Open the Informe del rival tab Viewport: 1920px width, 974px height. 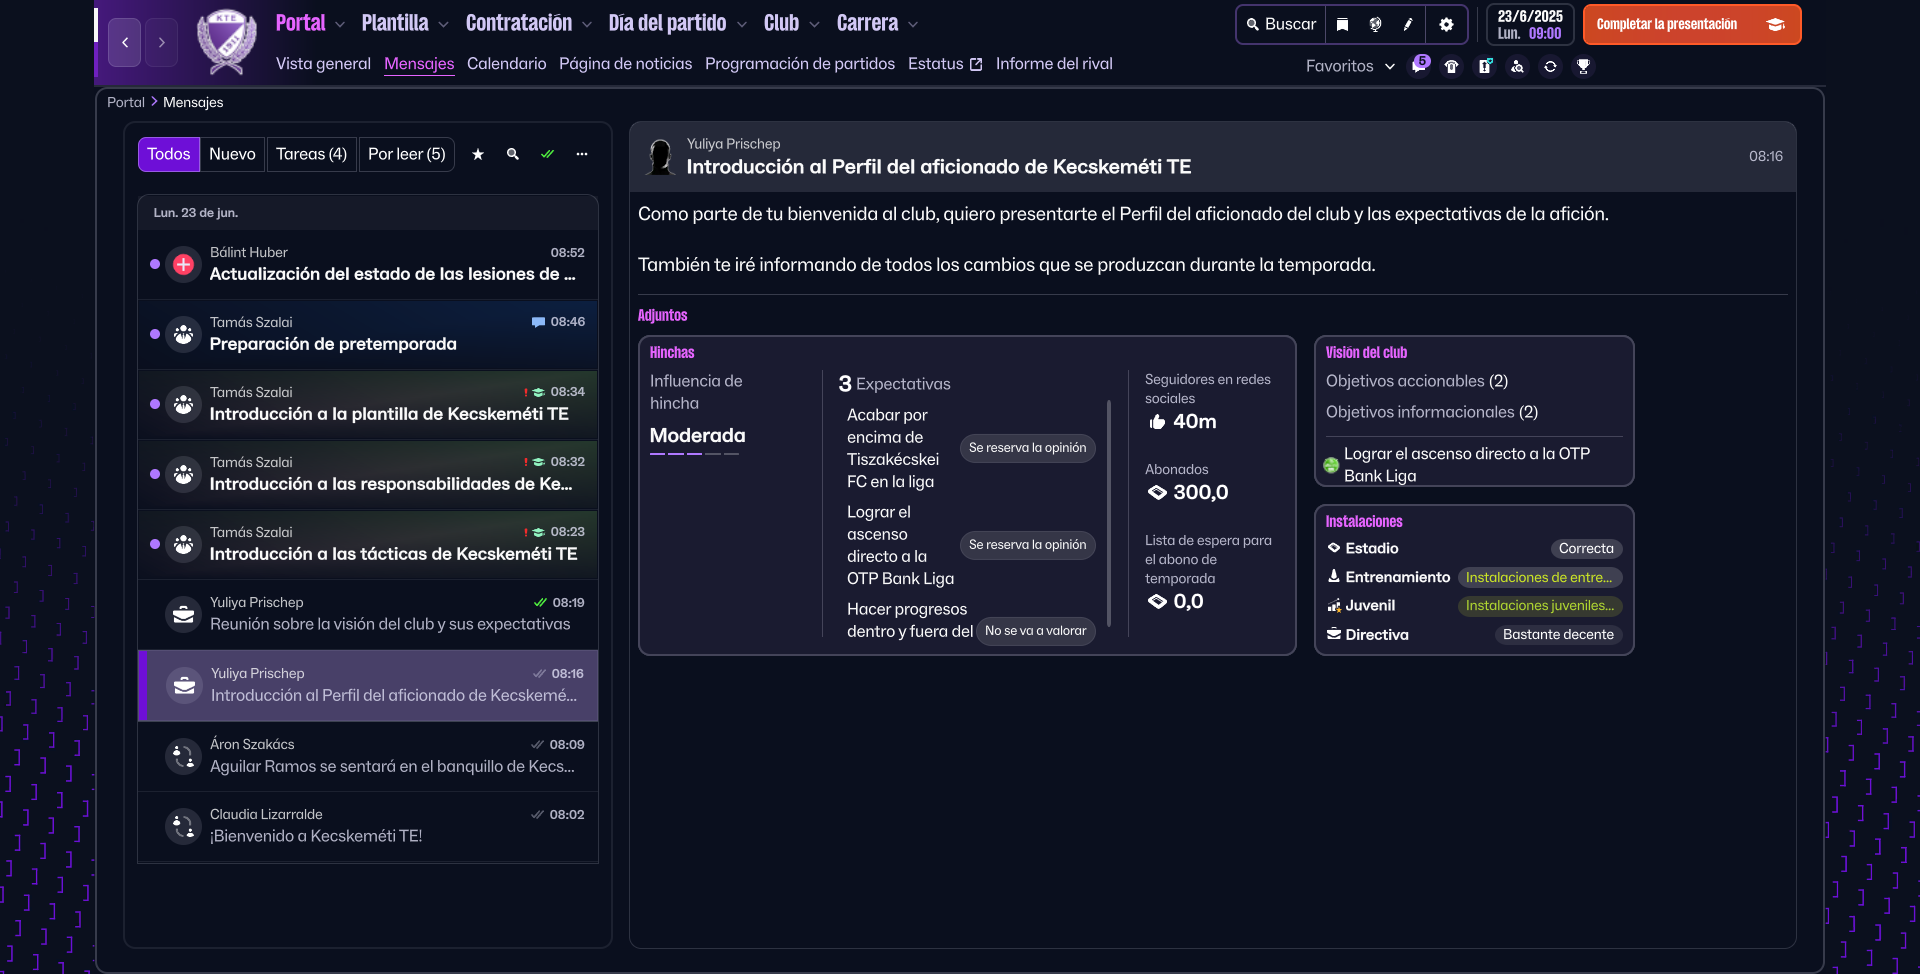pyautogui.click(x=1053, y=64)
